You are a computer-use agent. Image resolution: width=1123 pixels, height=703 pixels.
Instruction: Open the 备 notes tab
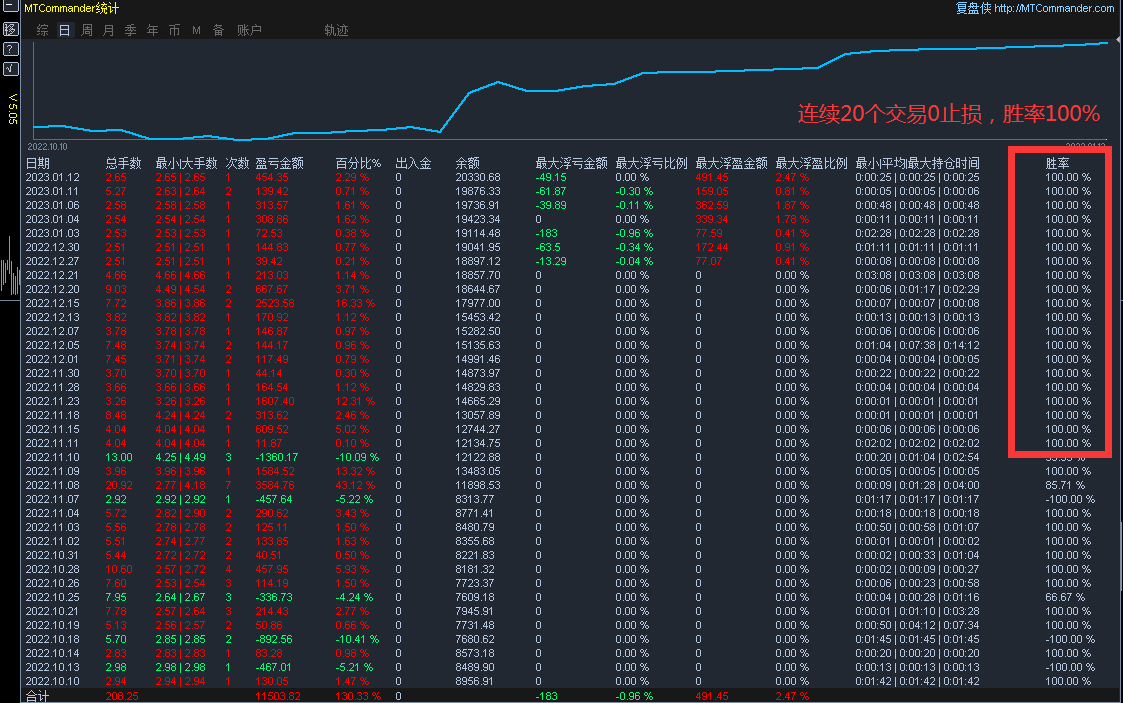pos(218,30)
